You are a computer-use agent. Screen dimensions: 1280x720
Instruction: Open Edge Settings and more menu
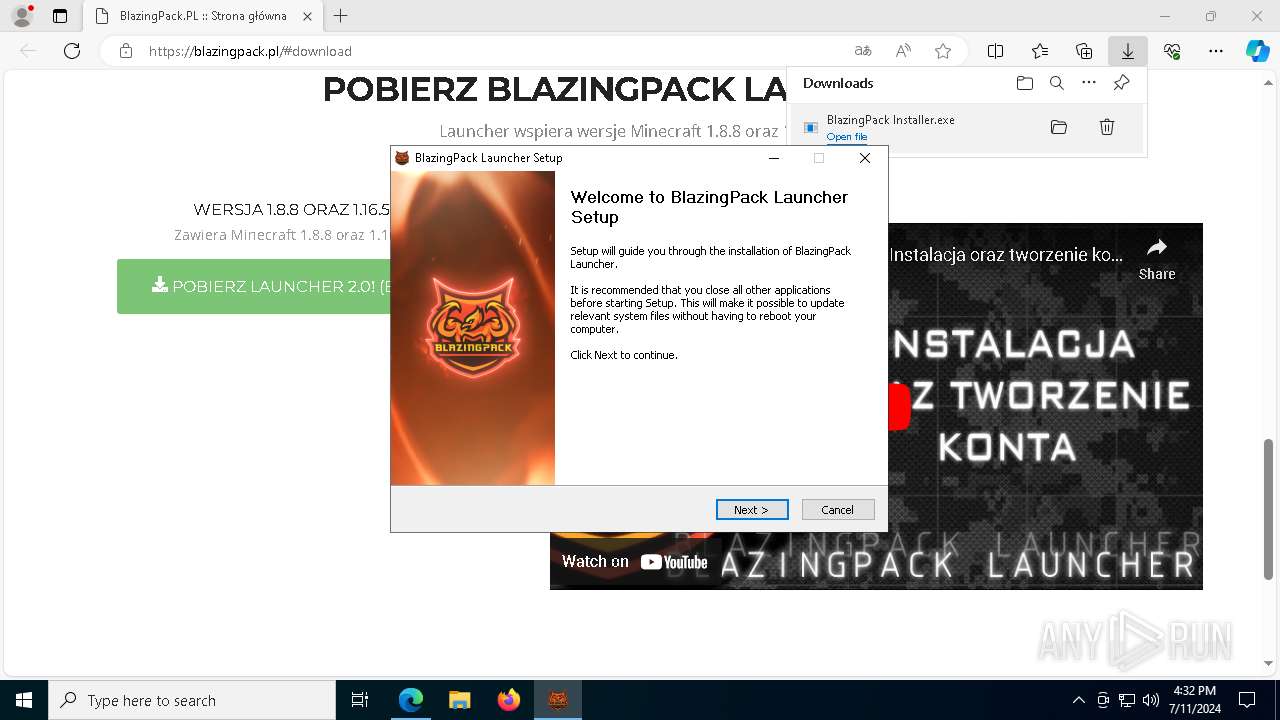click(x=1215, y=51)
